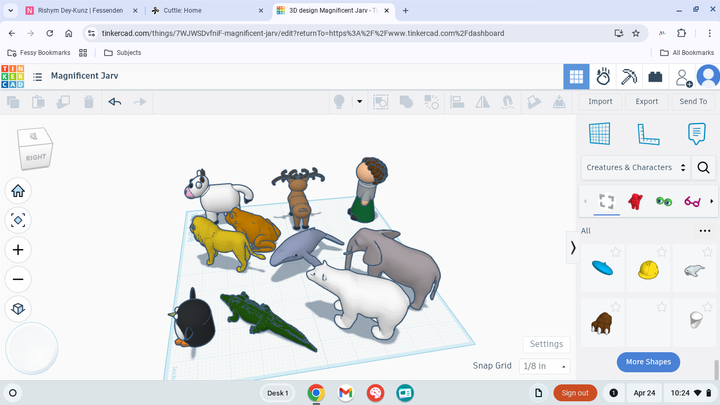Click the Home view button
720x405 pixels.
[18, 191]
